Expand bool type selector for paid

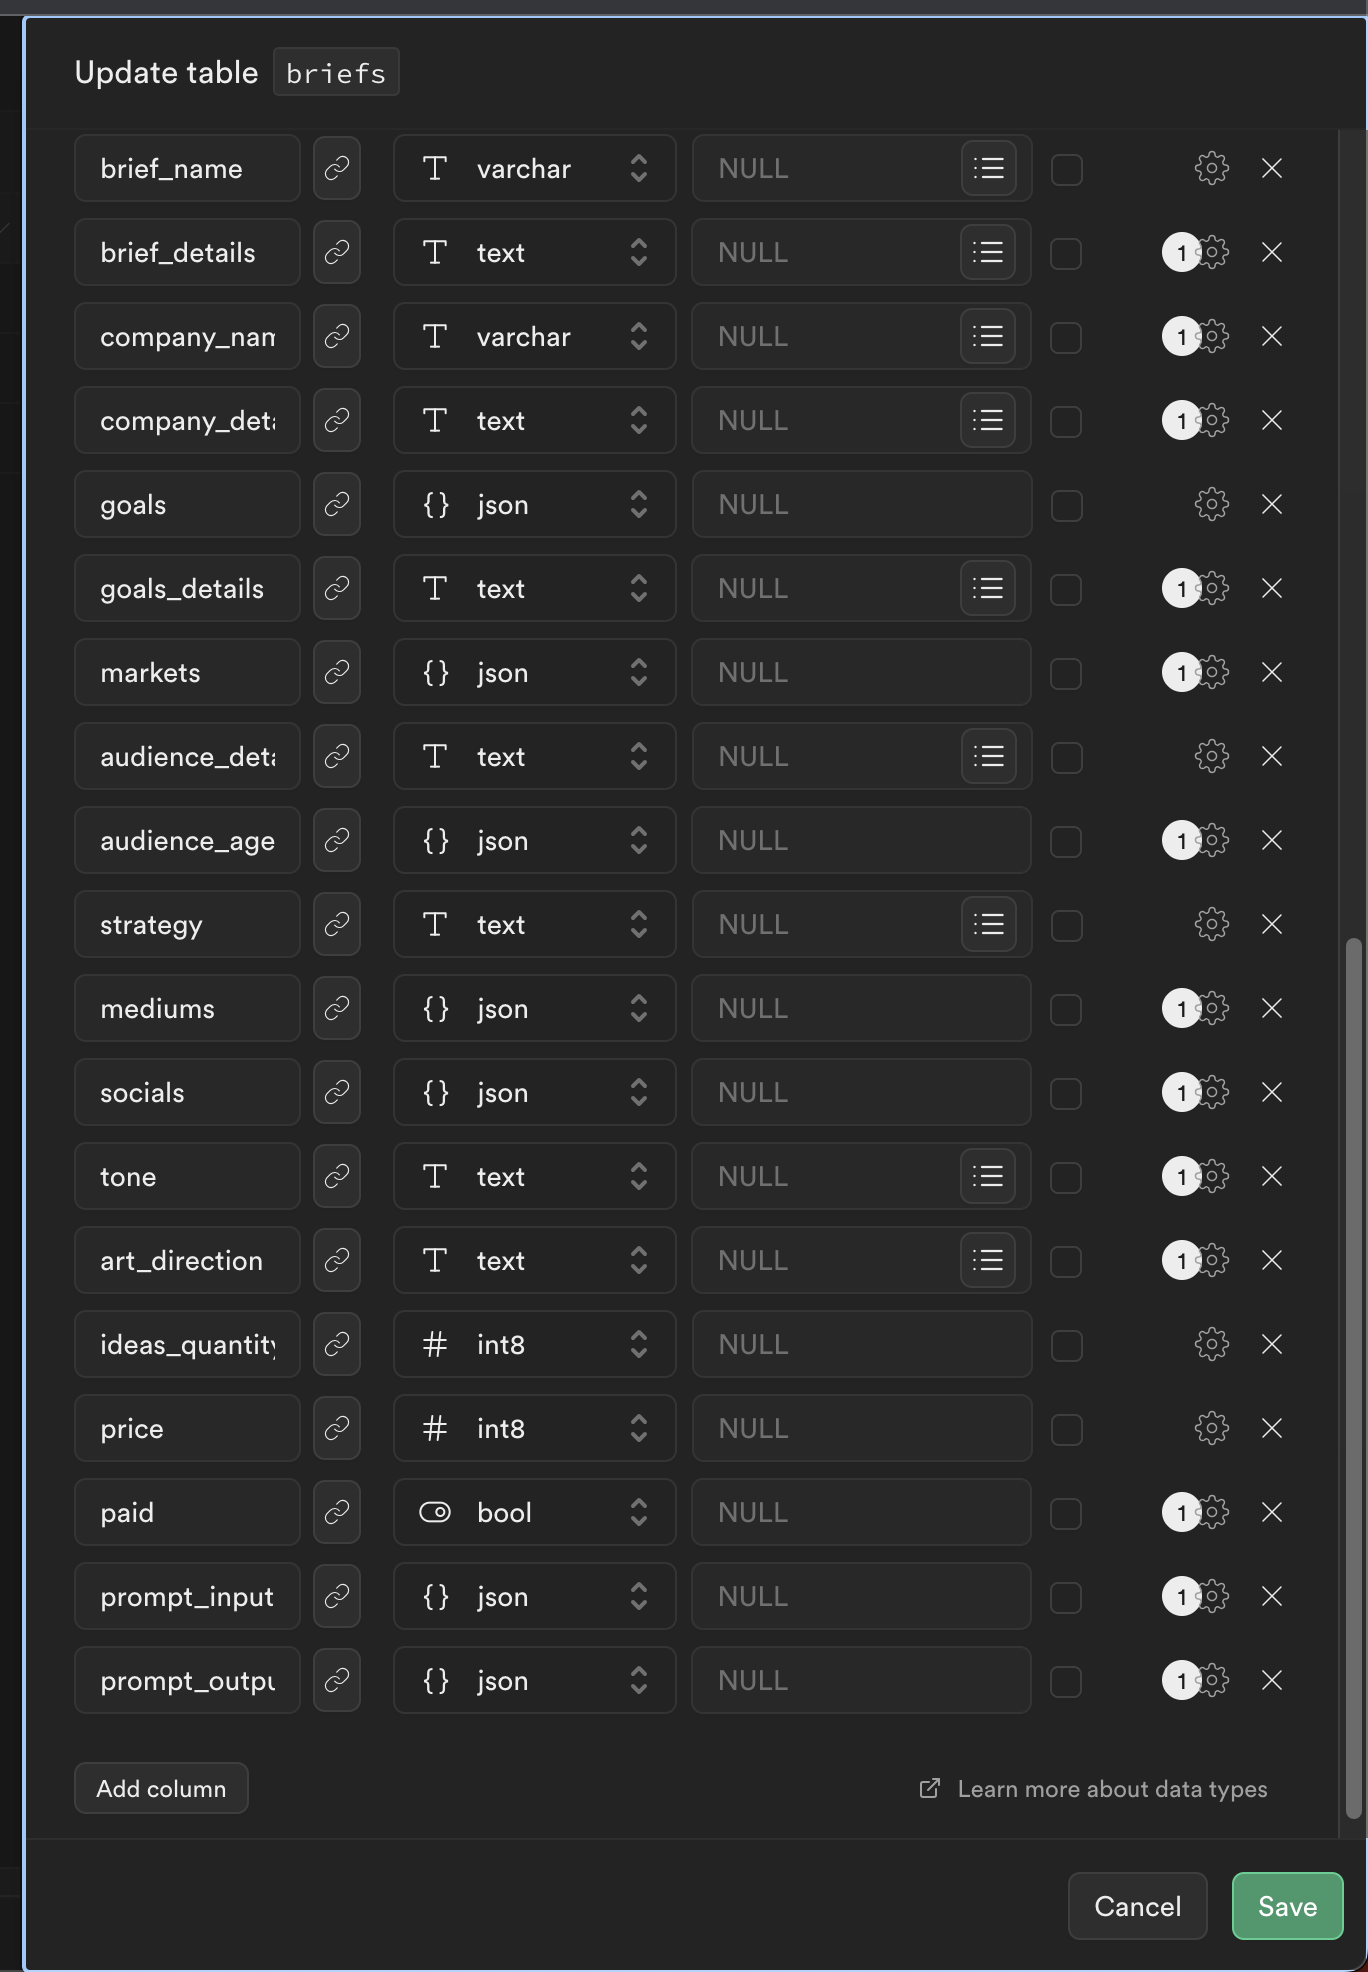[x=535, y=1512]
